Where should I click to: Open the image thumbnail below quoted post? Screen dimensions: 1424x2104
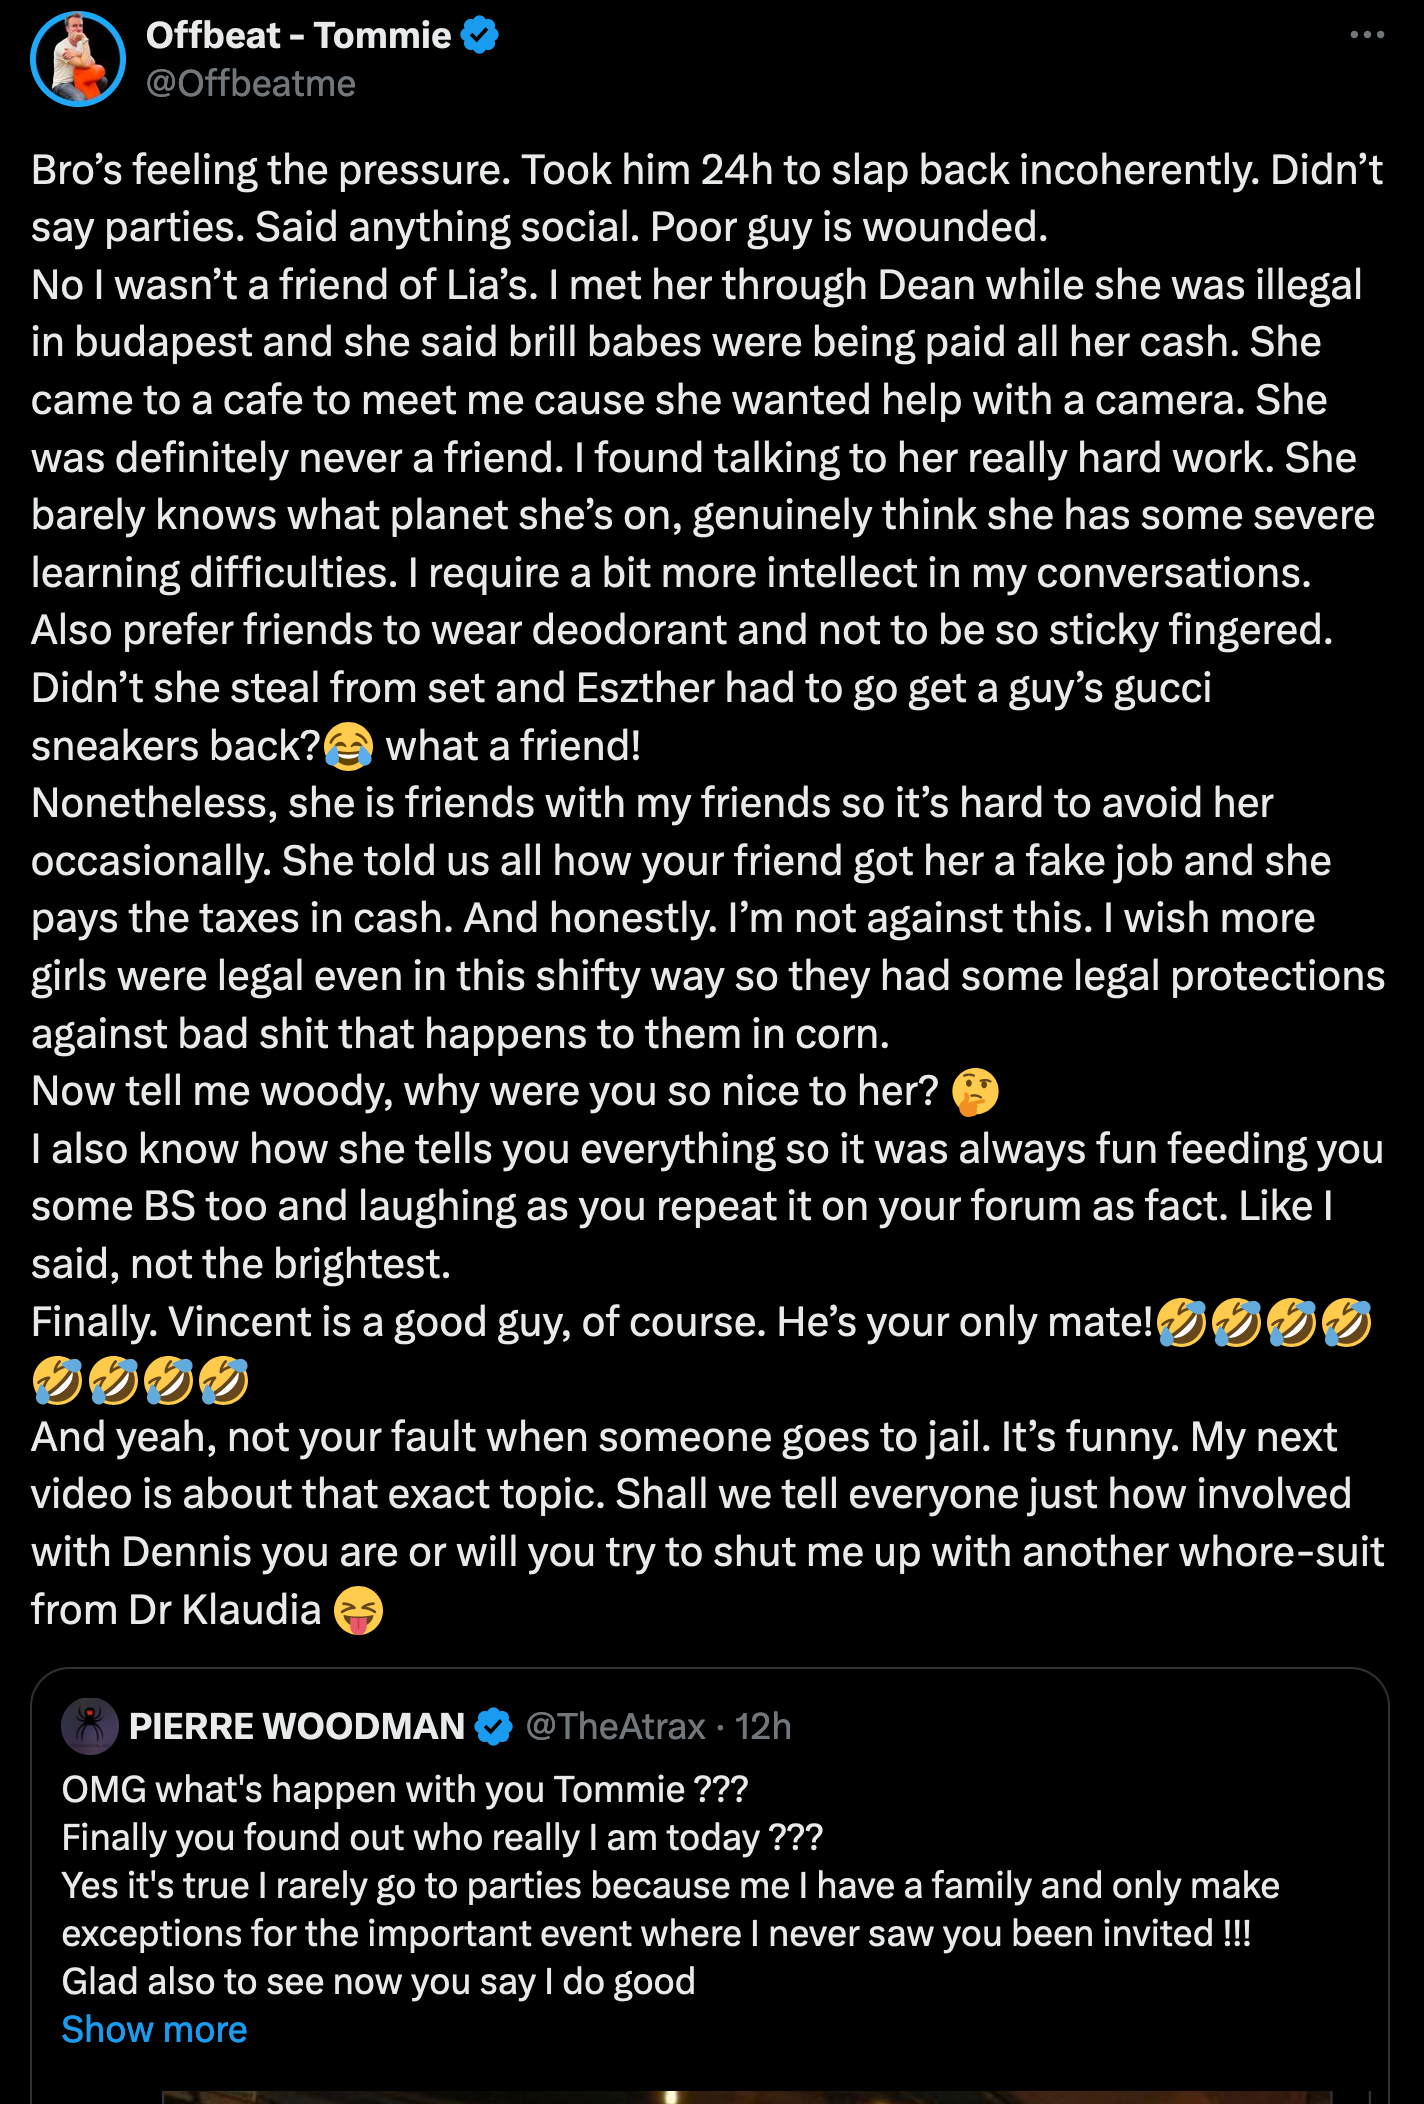[x=746, y=2096]
